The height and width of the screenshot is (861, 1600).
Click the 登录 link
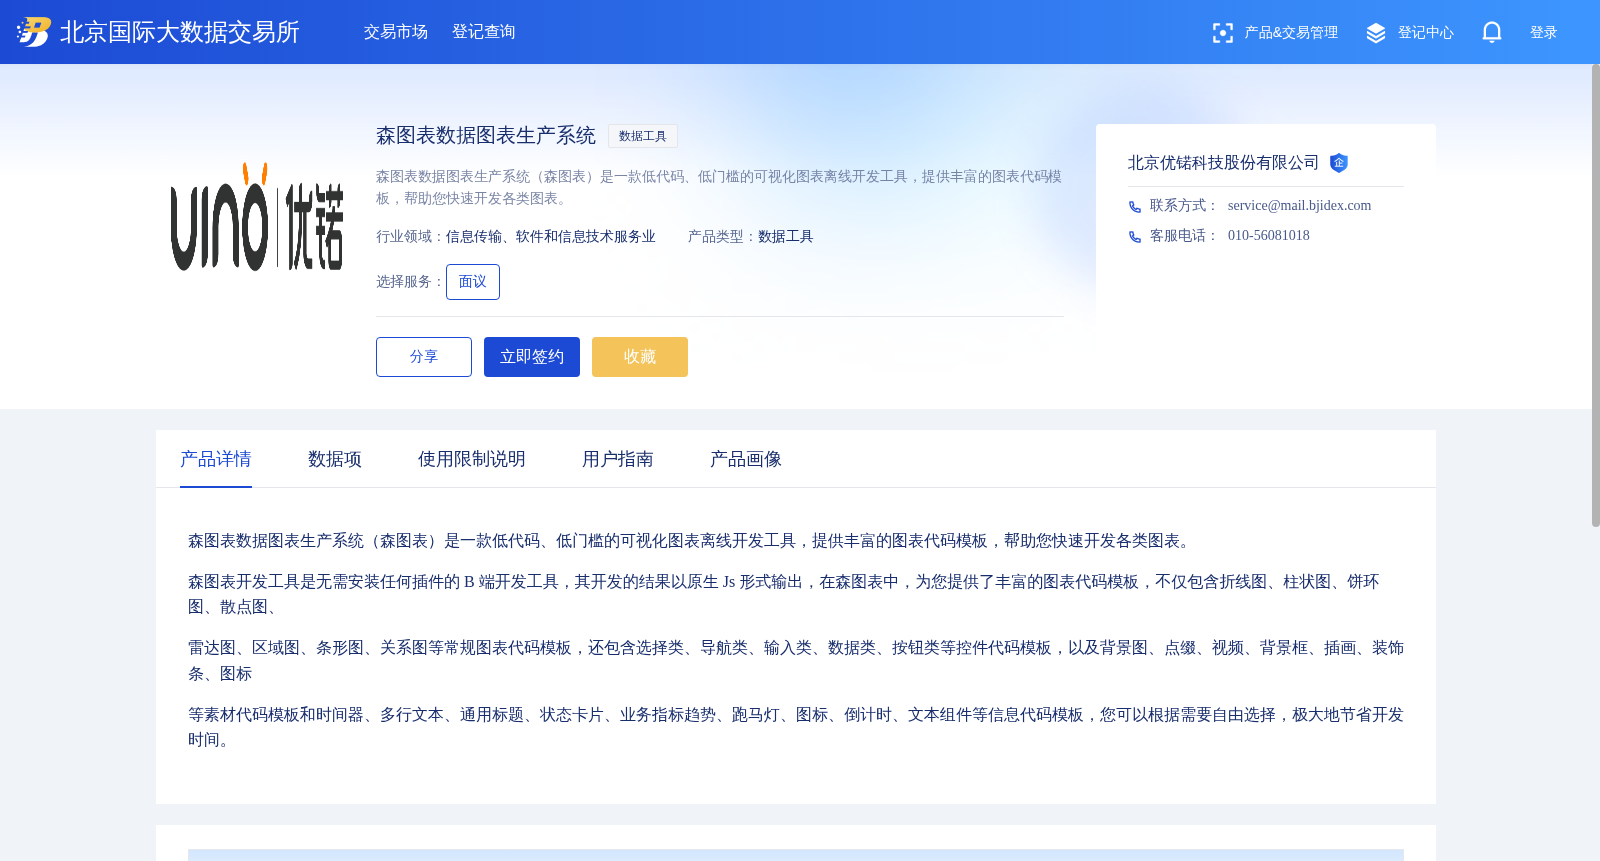(1543, 33)
